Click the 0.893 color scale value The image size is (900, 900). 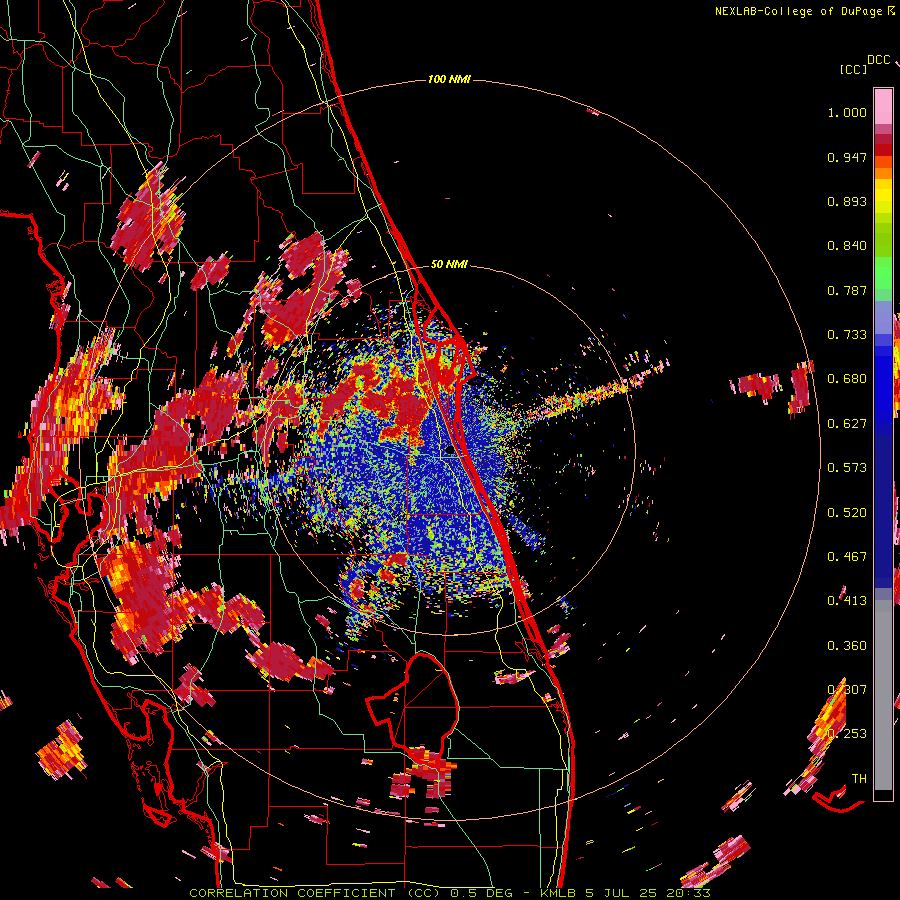click(847, 201)
